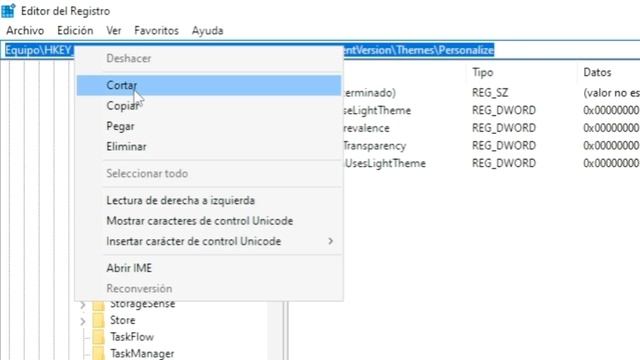640x360 pixels.
Task: Click the Registry Editor app icon in title bar
Action: [x=8, y=11]
